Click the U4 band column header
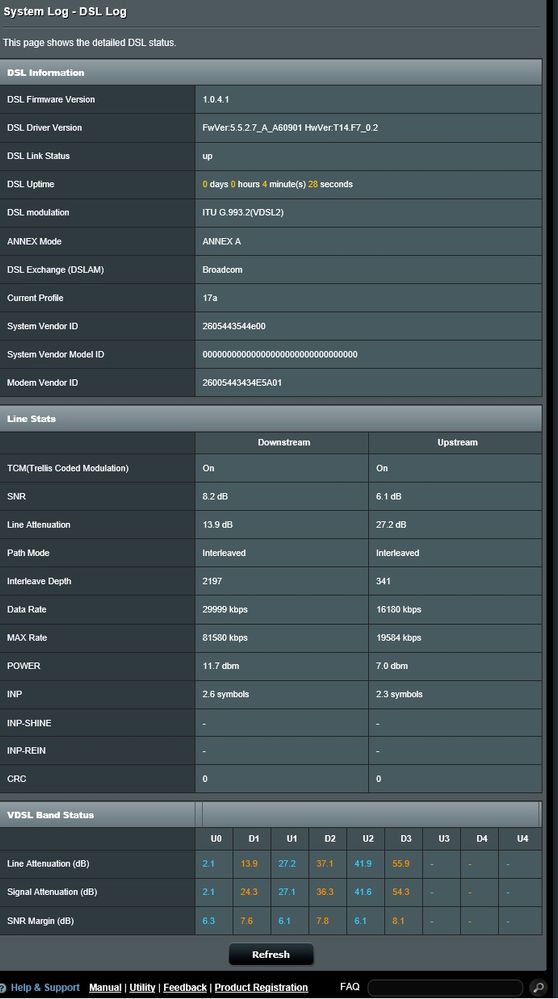558x999 pixels. coord(522,838)
